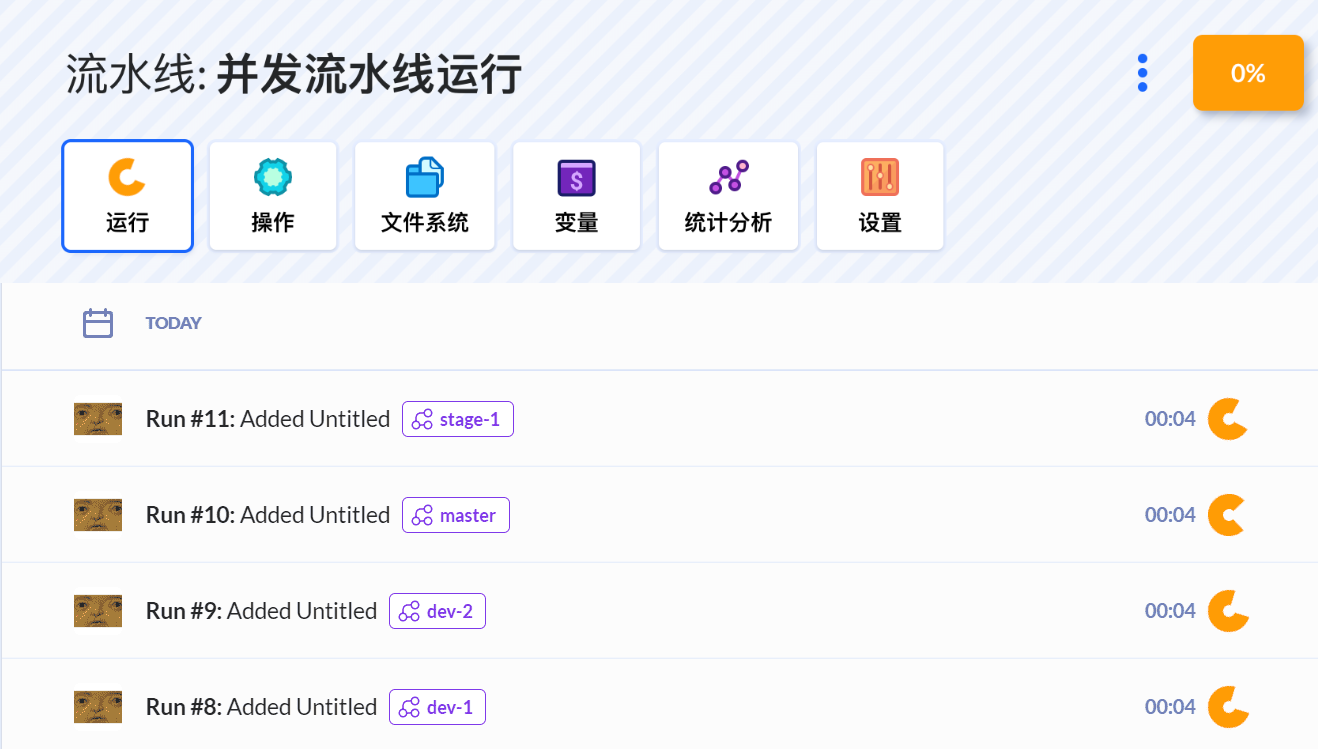1318x749 pixels.
Task: Click the master branch tag
Action: tap(456, 515)
